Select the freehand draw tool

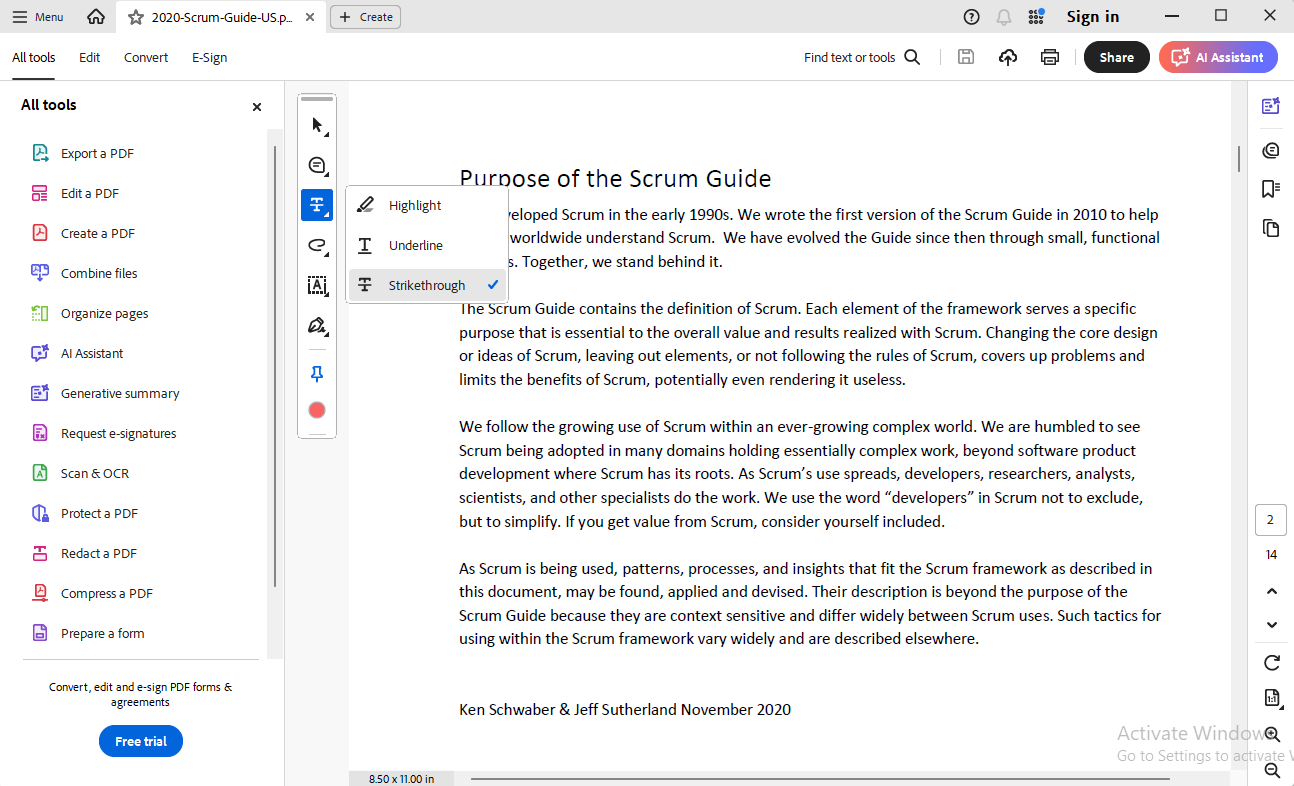tap(317, 246)
